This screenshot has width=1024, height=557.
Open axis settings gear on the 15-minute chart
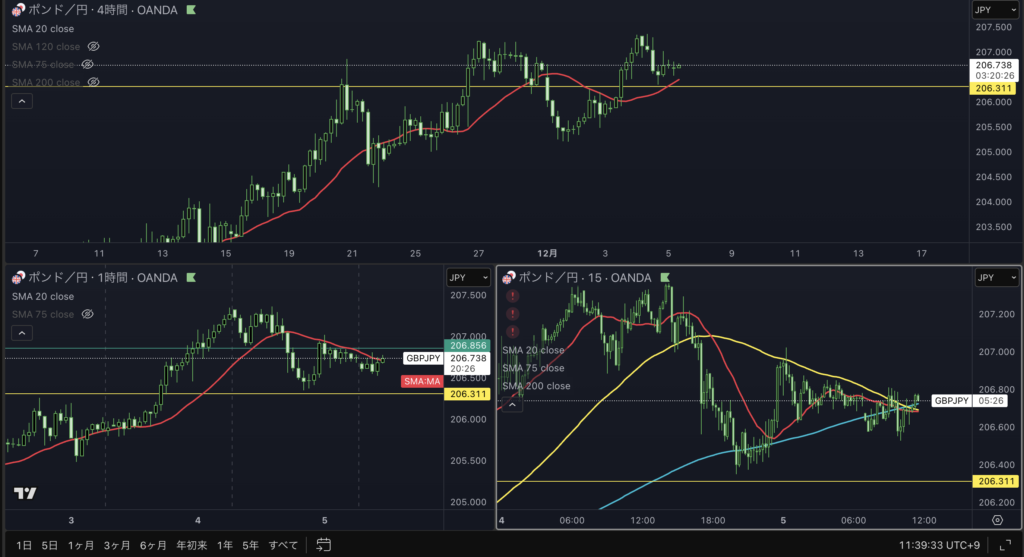click(x=997, y=520)
